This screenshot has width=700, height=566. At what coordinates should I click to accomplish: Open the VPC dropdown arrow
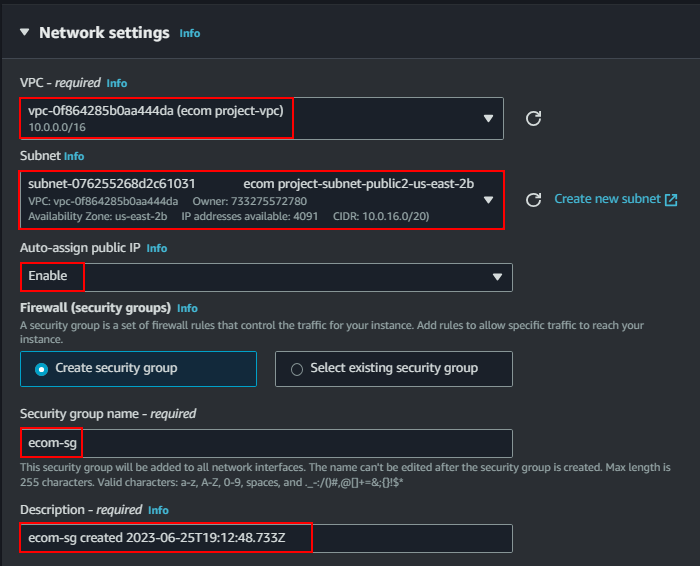pyautogui.click(x=488, y=118)
